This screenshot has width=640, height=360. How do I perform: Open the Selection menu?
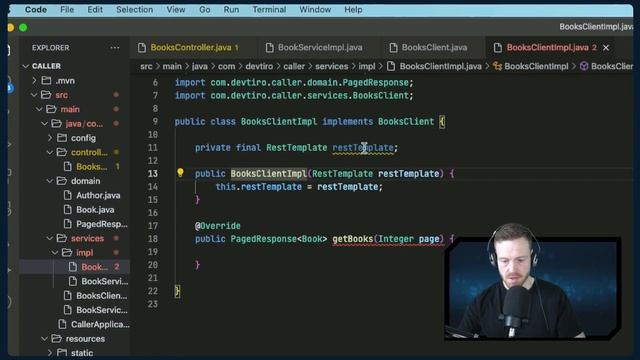tap(134, 9)
